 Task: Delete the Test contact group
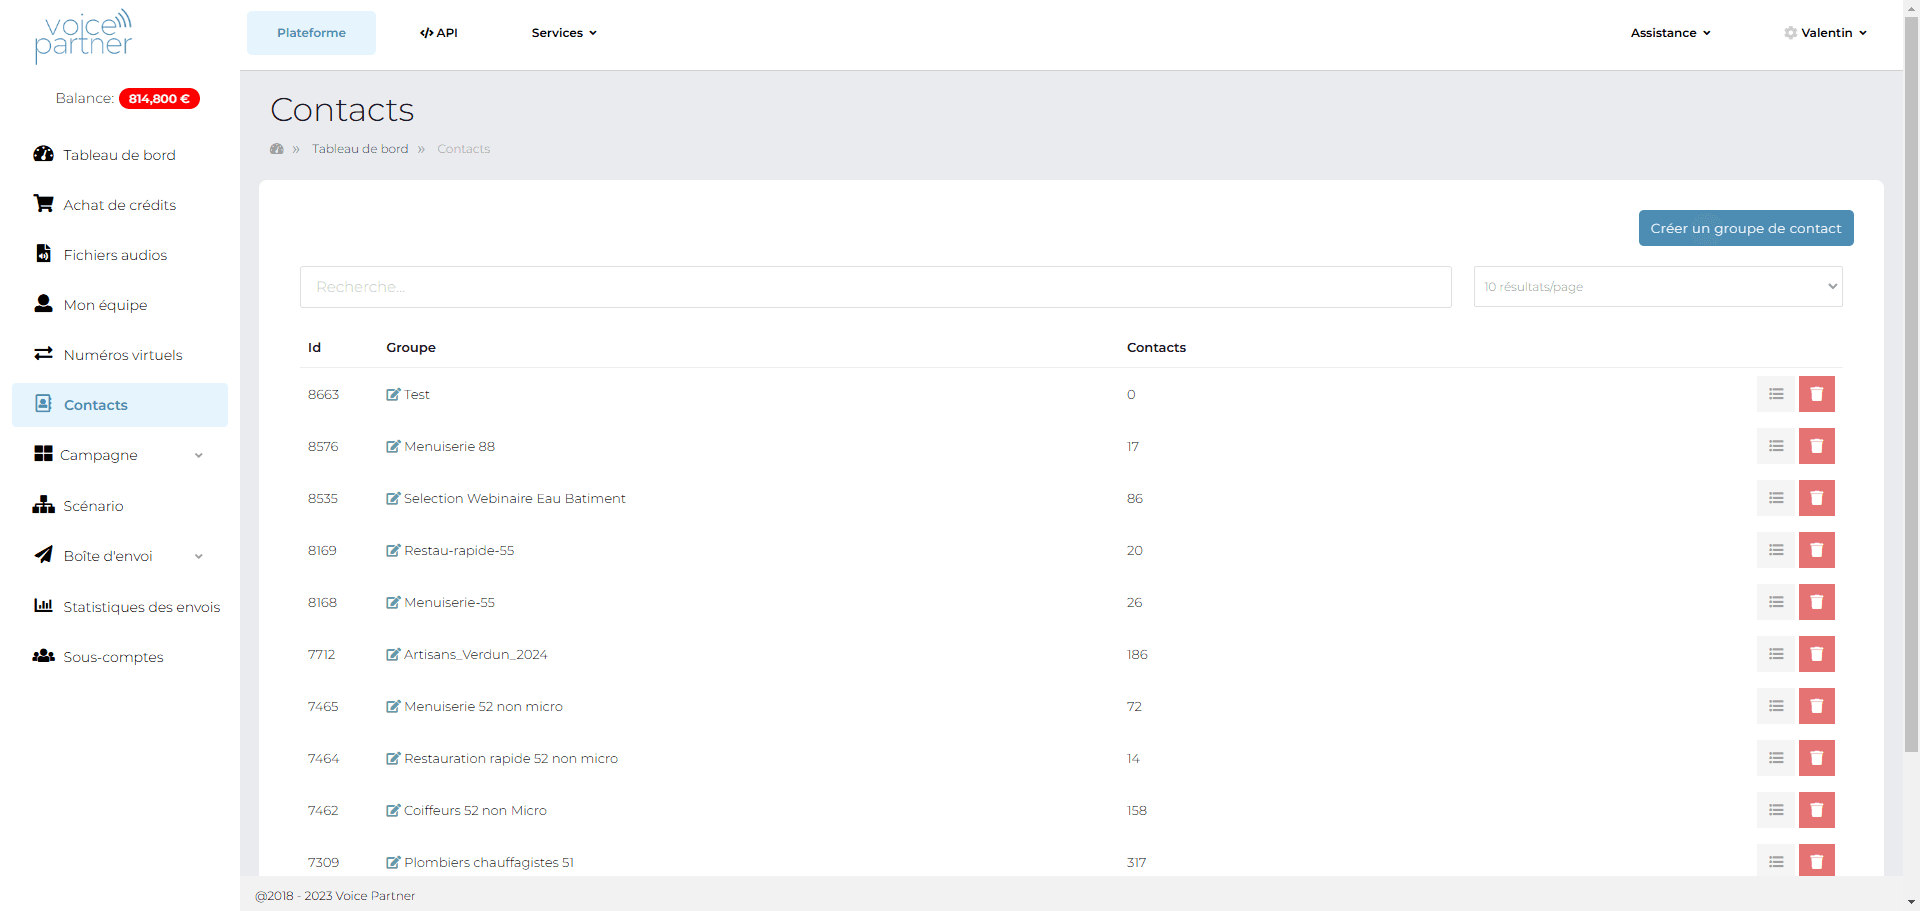click(x=1816, y=394)
